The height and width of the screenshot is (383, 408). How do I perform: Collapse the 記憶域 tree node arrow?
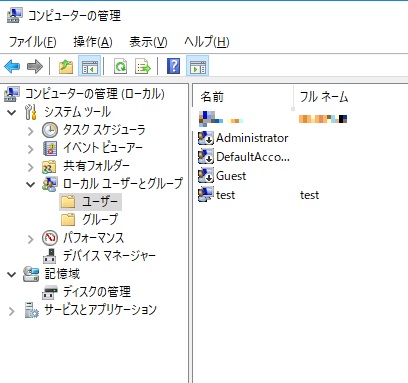[x=12, y=275]
